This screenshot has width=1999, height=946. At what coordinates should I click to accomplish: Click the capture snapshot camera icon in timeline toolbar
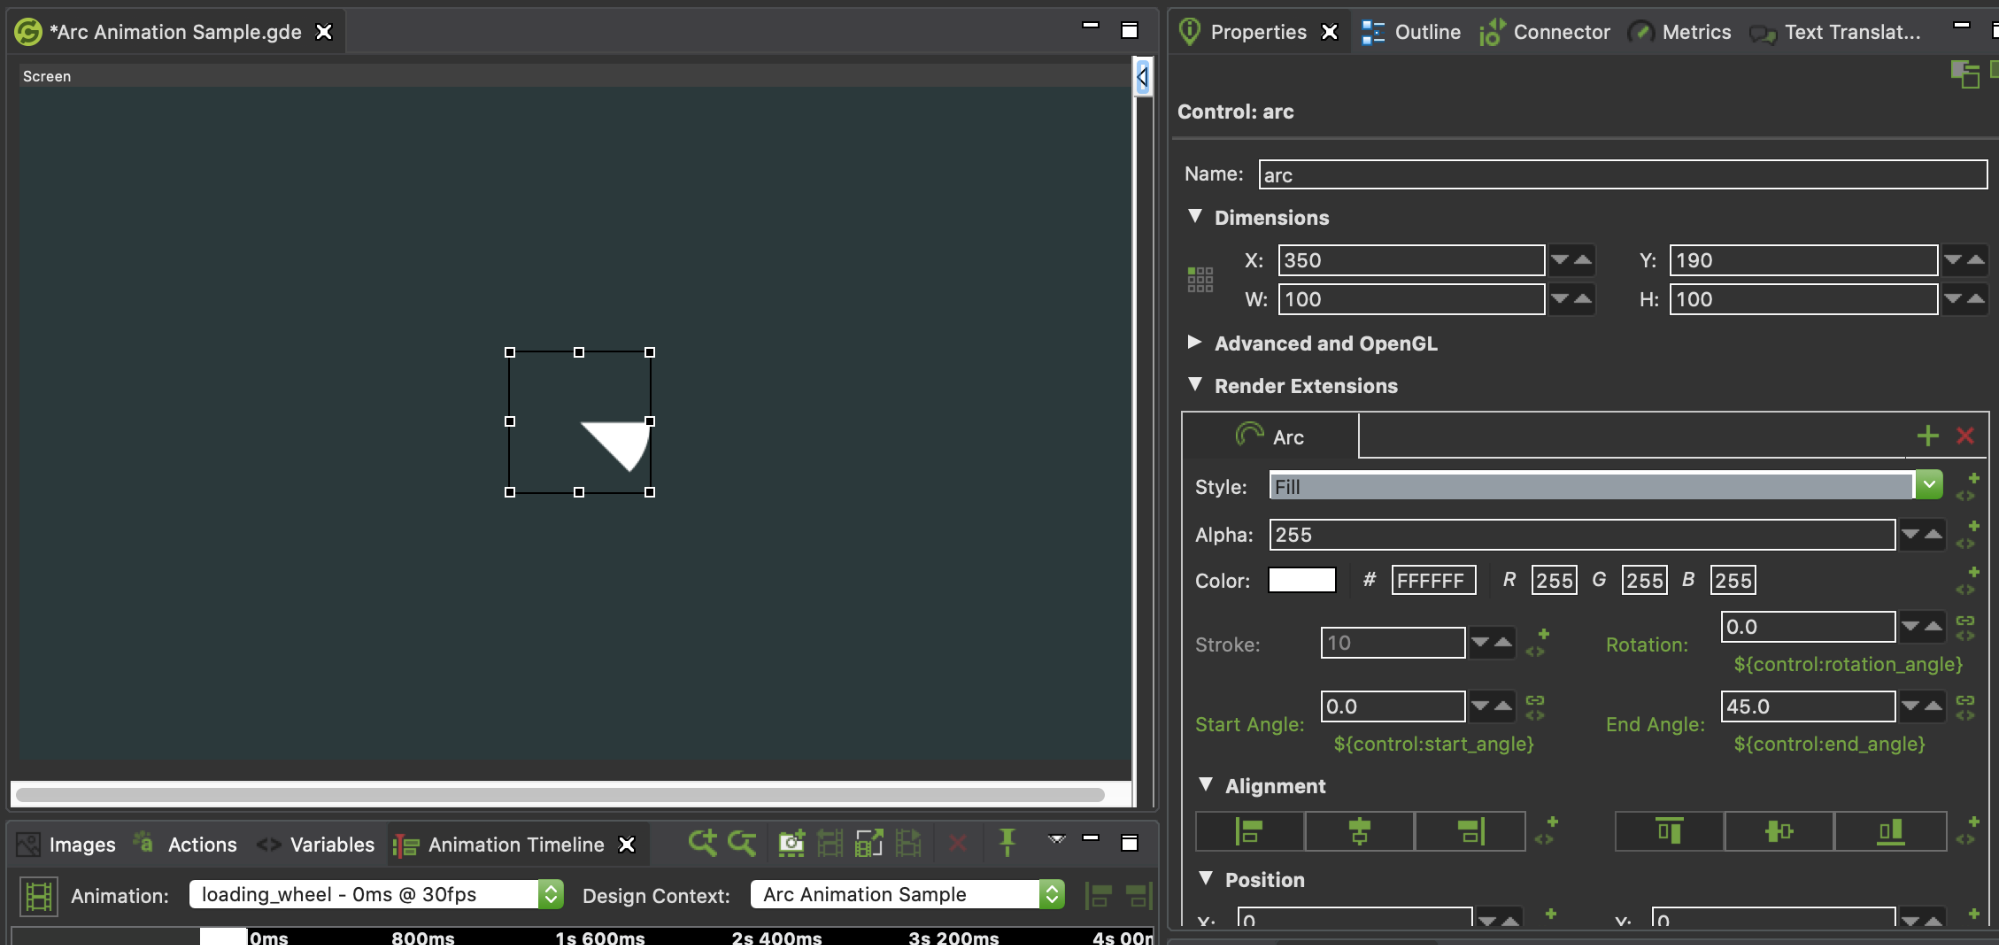coord(791,844)
